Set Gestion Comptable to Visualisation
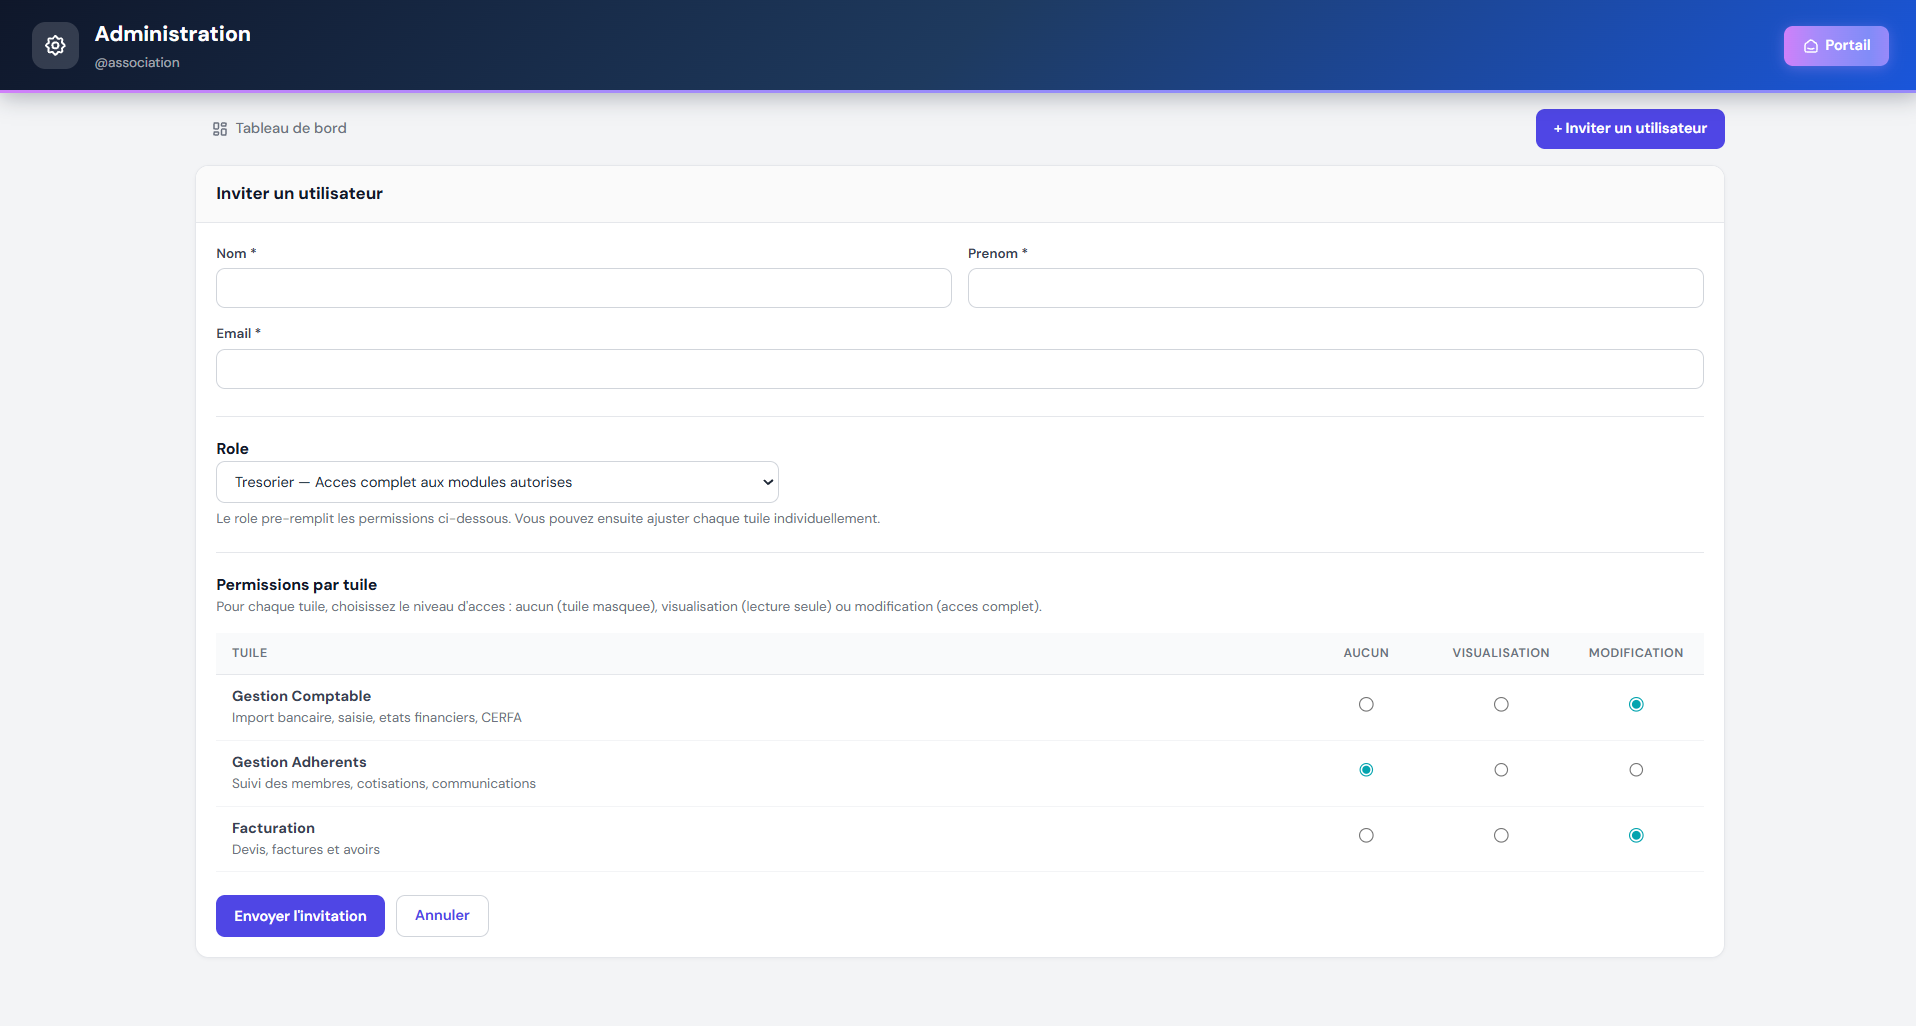Image resolution: width=1916 pixels, height=1026 pixels. [x=1501, y=705]
